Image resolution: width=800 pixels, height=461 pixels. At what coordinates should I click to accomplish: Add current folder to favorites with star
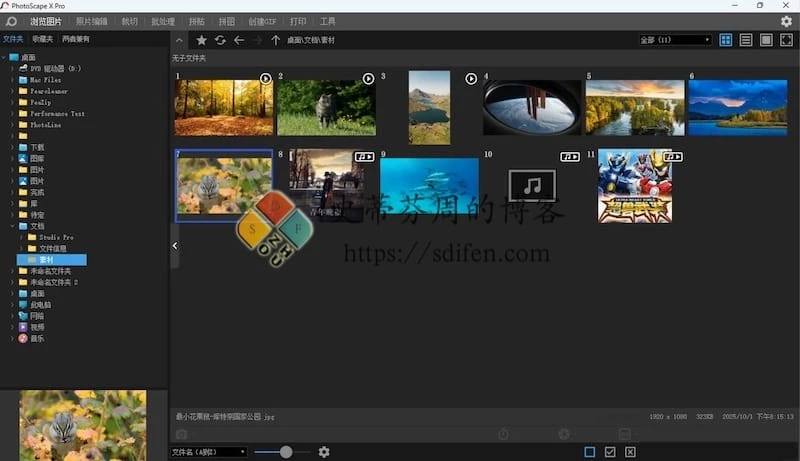coord(202,40)
